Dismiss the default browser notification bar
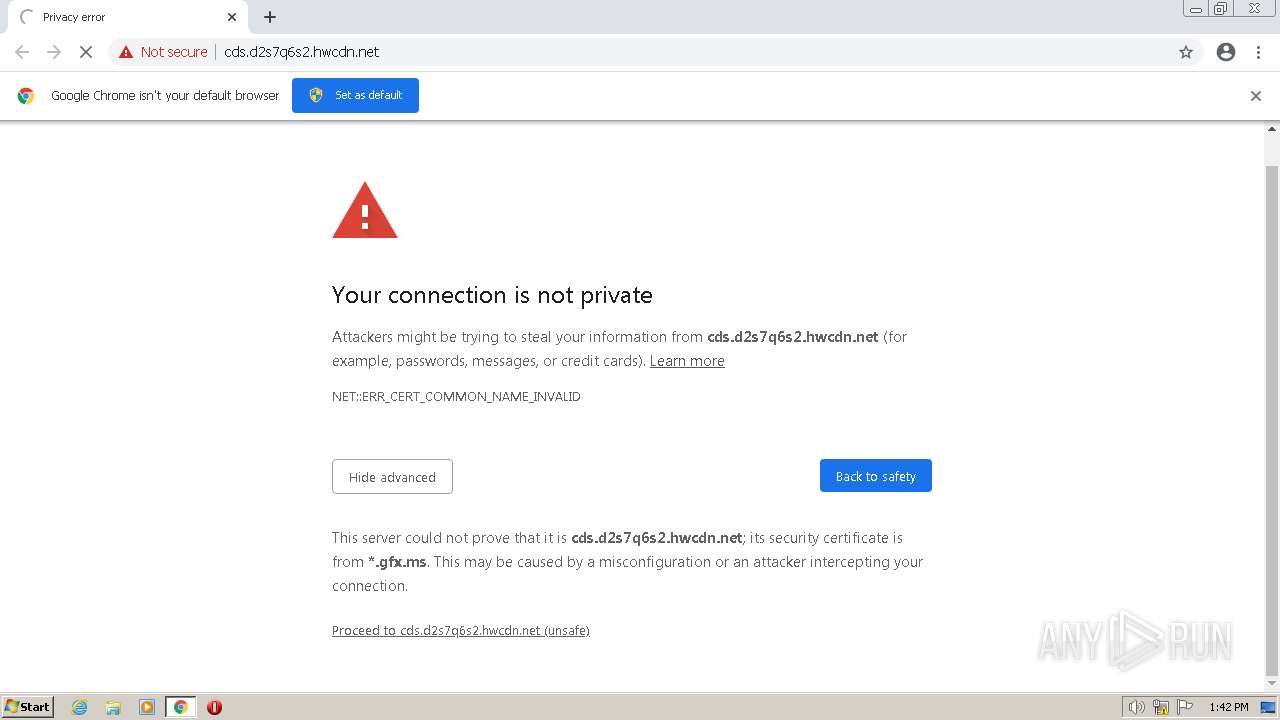 (x=1256, y=96)
